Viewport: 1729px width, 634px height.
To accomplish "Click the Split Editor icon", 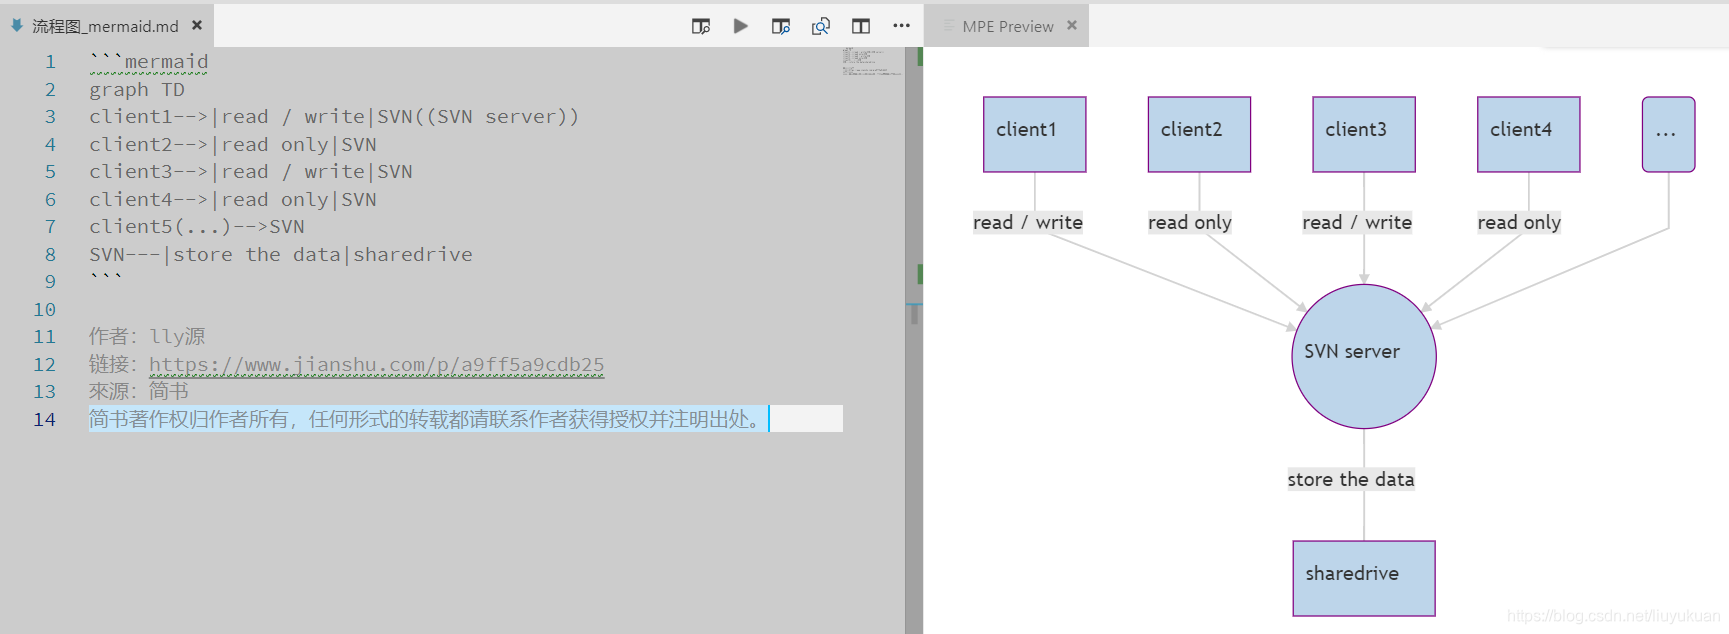I will [861, 26].
